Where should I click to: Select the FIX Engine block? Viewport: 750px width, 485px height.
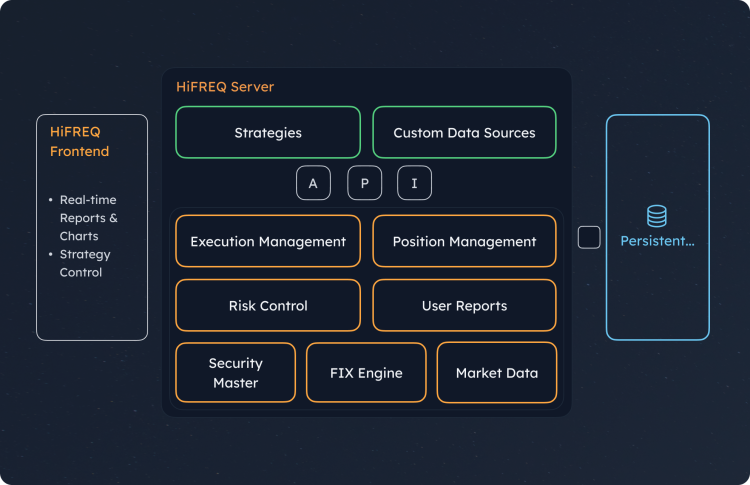tap(366, 373)
